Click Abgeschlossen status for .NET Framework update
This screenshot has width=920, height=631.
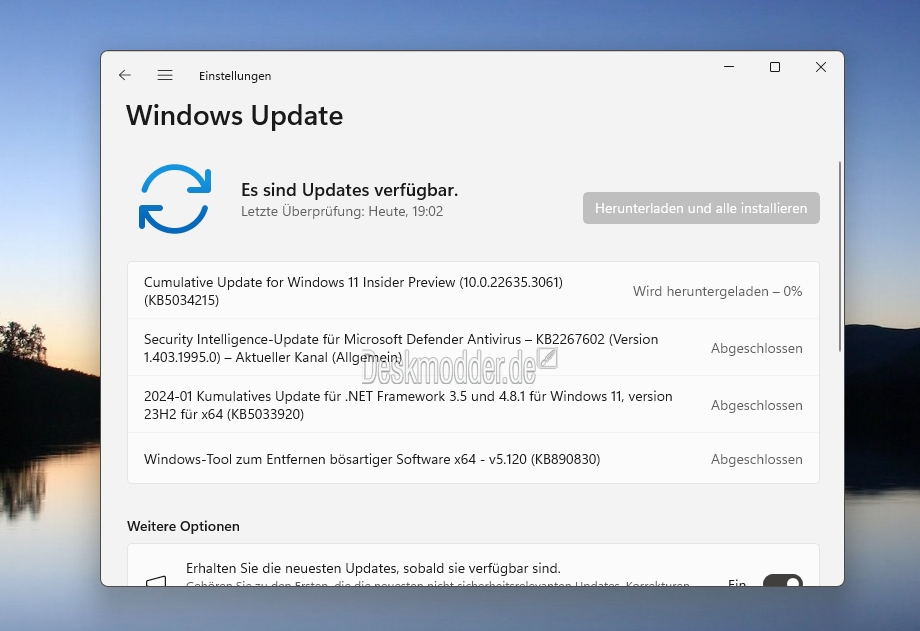[x=757, y=405]
